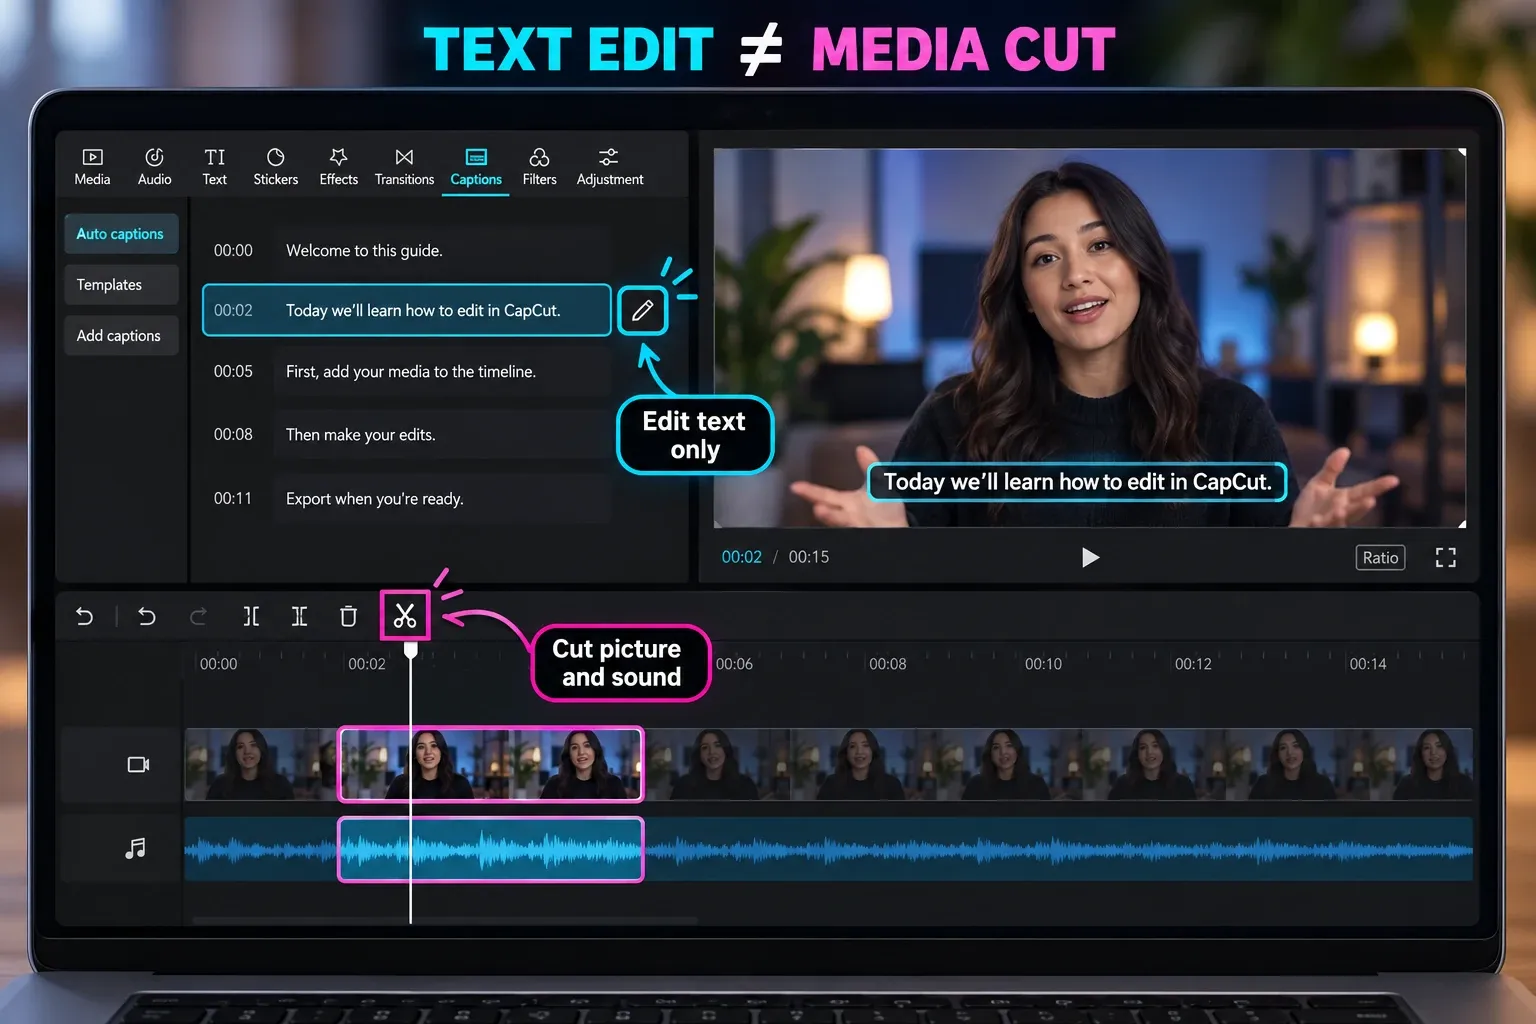This screenshot has height=1024, width=1536.
Task: Open caption Templates
Action: (x=121, y=285)
